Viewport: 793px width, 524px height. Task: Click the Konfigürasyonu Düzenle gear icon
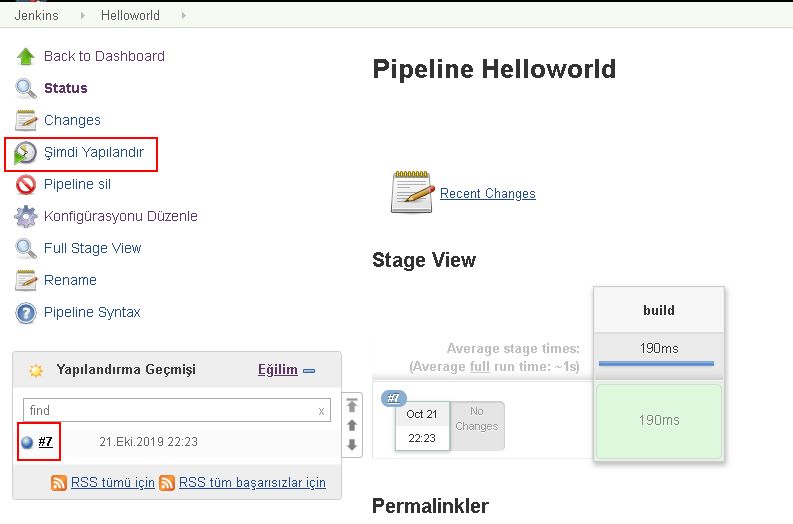pos(26,216)
